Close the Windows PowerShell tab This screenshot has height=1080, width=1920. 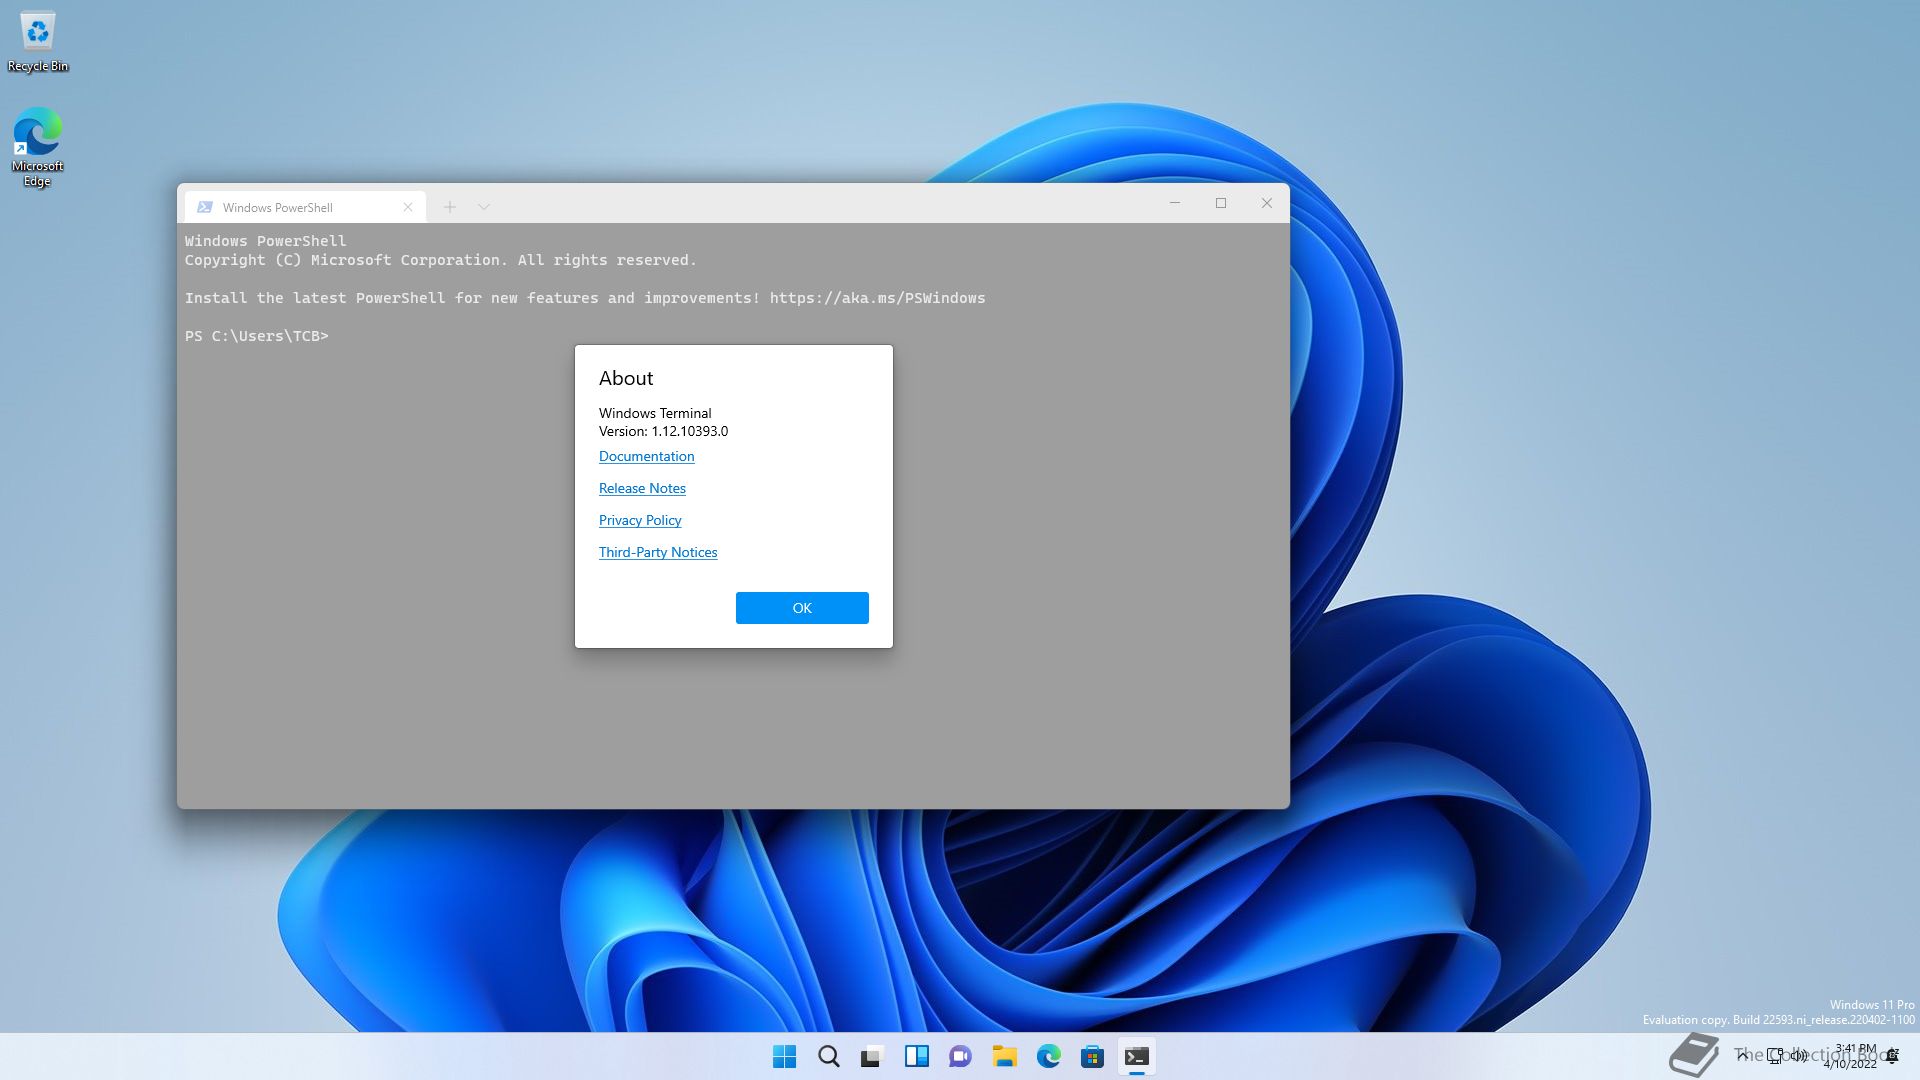pos(408,207)
